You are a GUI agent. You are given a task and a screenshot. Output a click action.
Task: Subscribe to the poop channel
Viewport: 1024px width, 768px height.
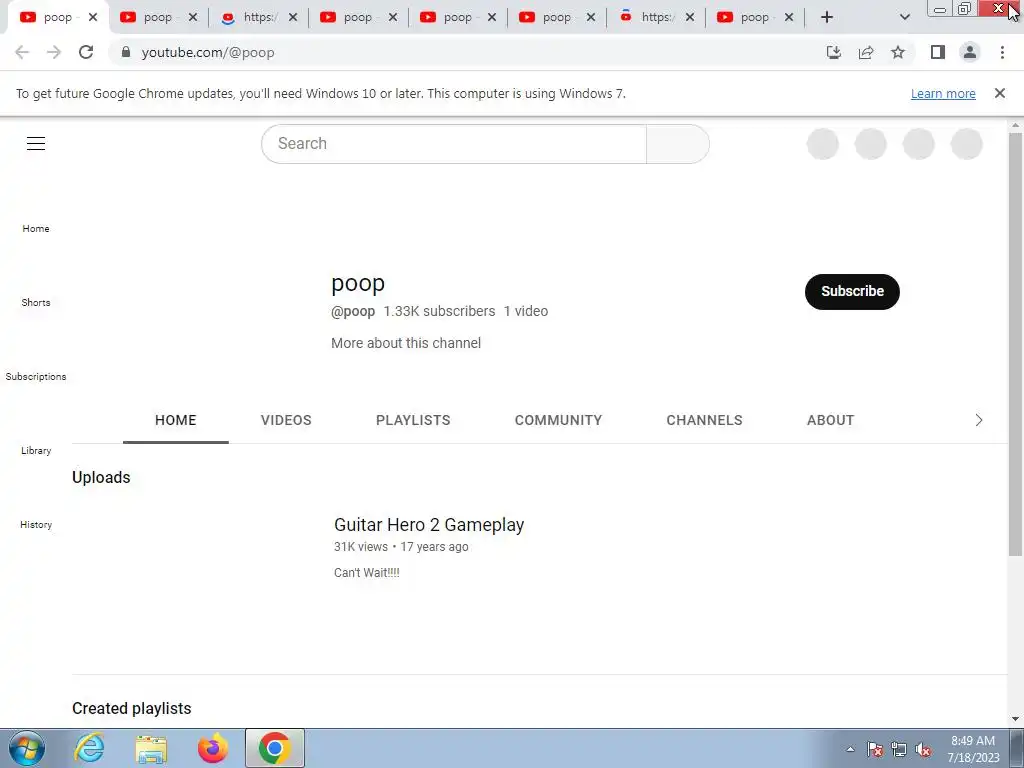point(852,291)
